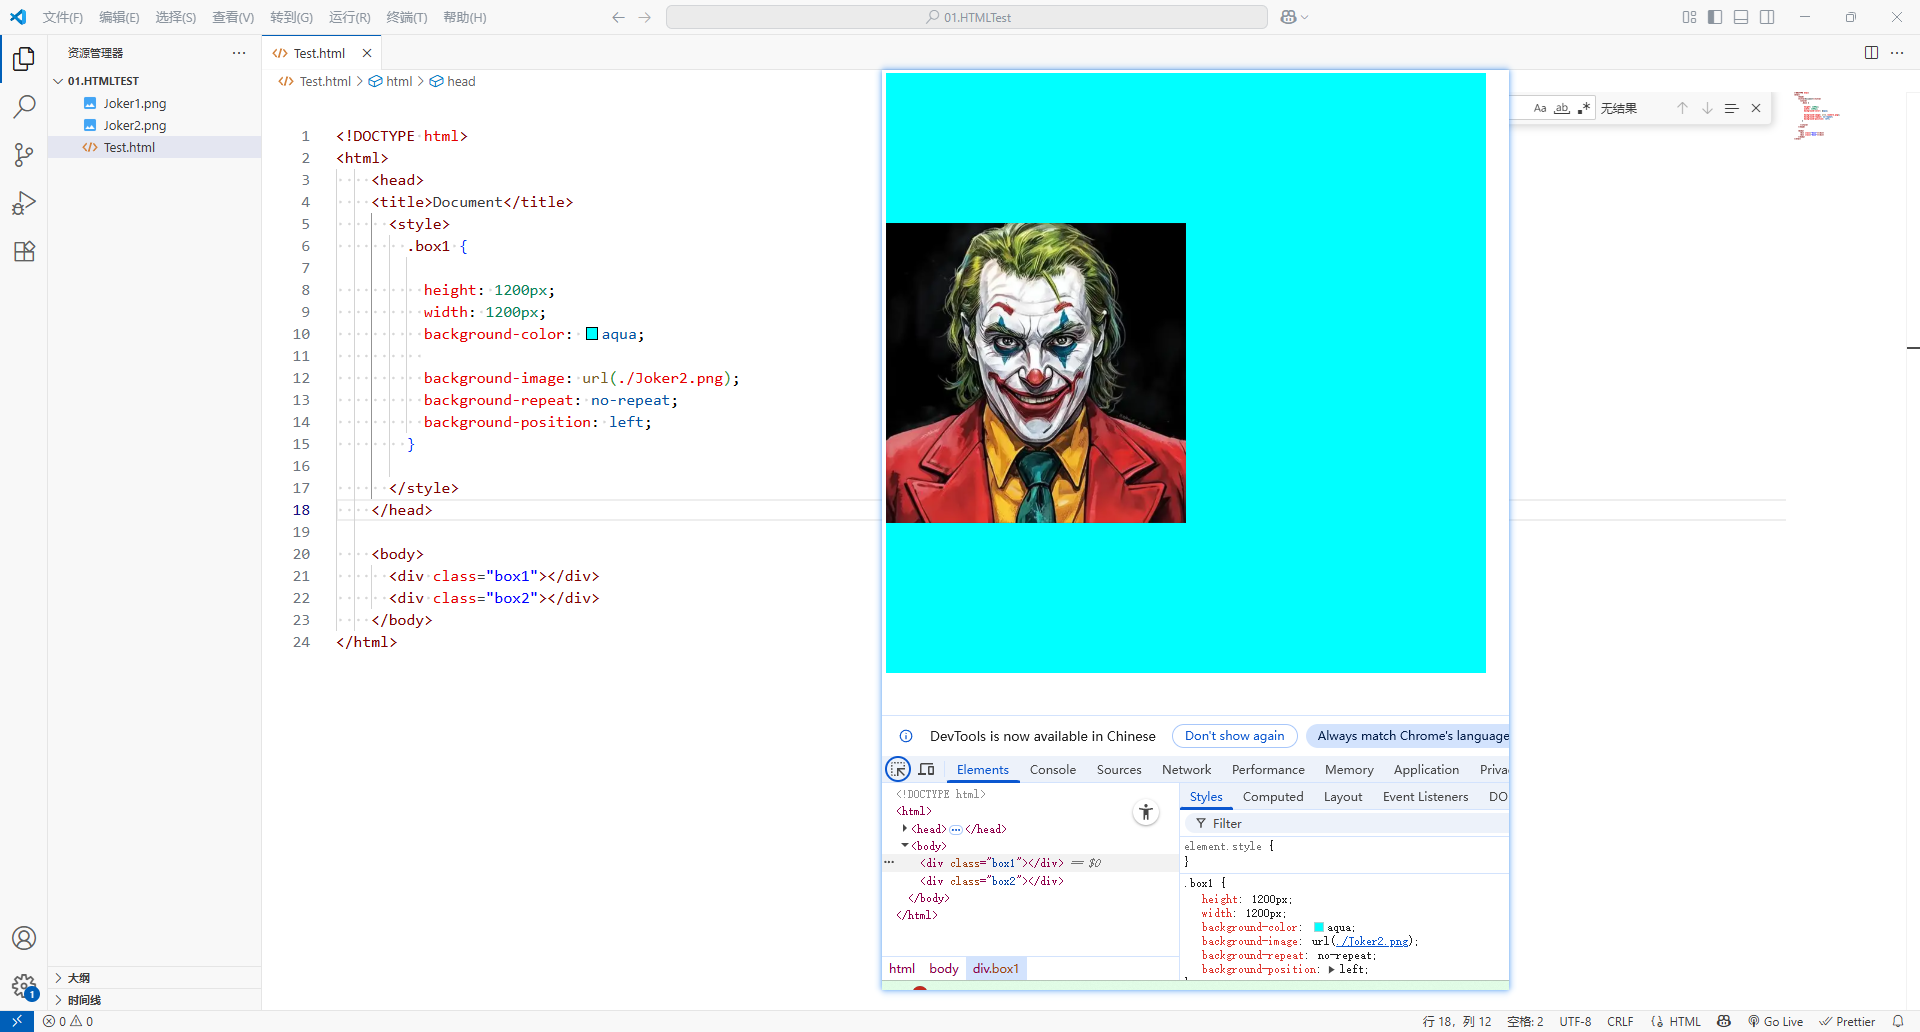Collapse the body node in DevTools

coord(905,846)
